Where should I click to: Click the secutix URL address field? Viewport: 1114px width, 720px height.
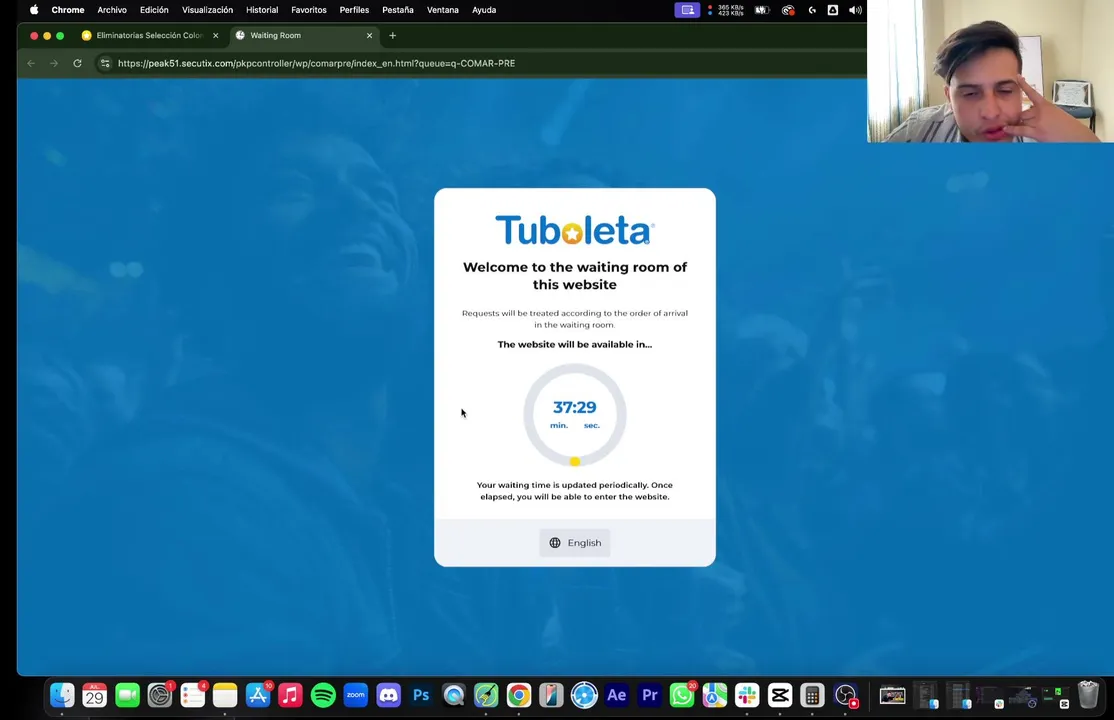click(x=316, y=63)
